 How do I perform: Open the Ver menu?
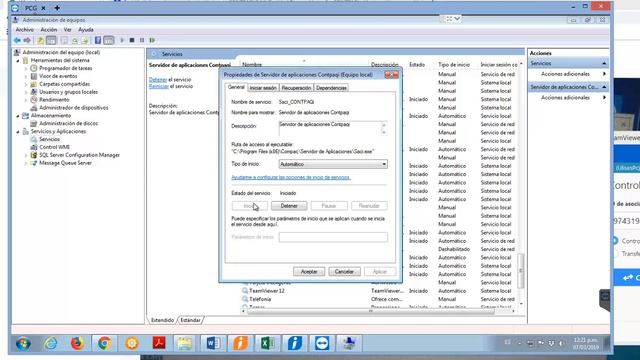point(67,30)
